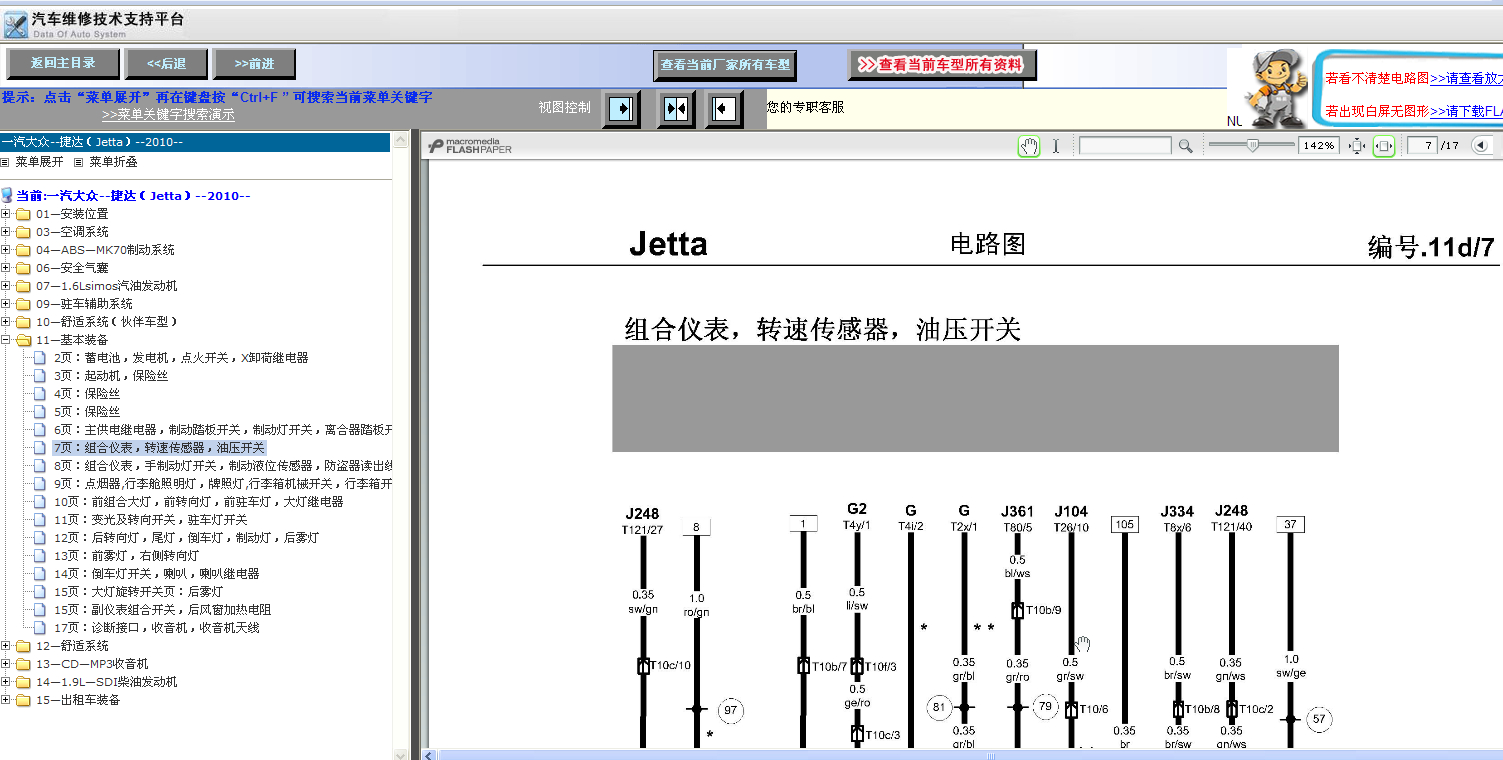This screenshot has height=760, width=1503.
Task: Open 6页:主供电继电器 tree item
Action: point(222,430)
